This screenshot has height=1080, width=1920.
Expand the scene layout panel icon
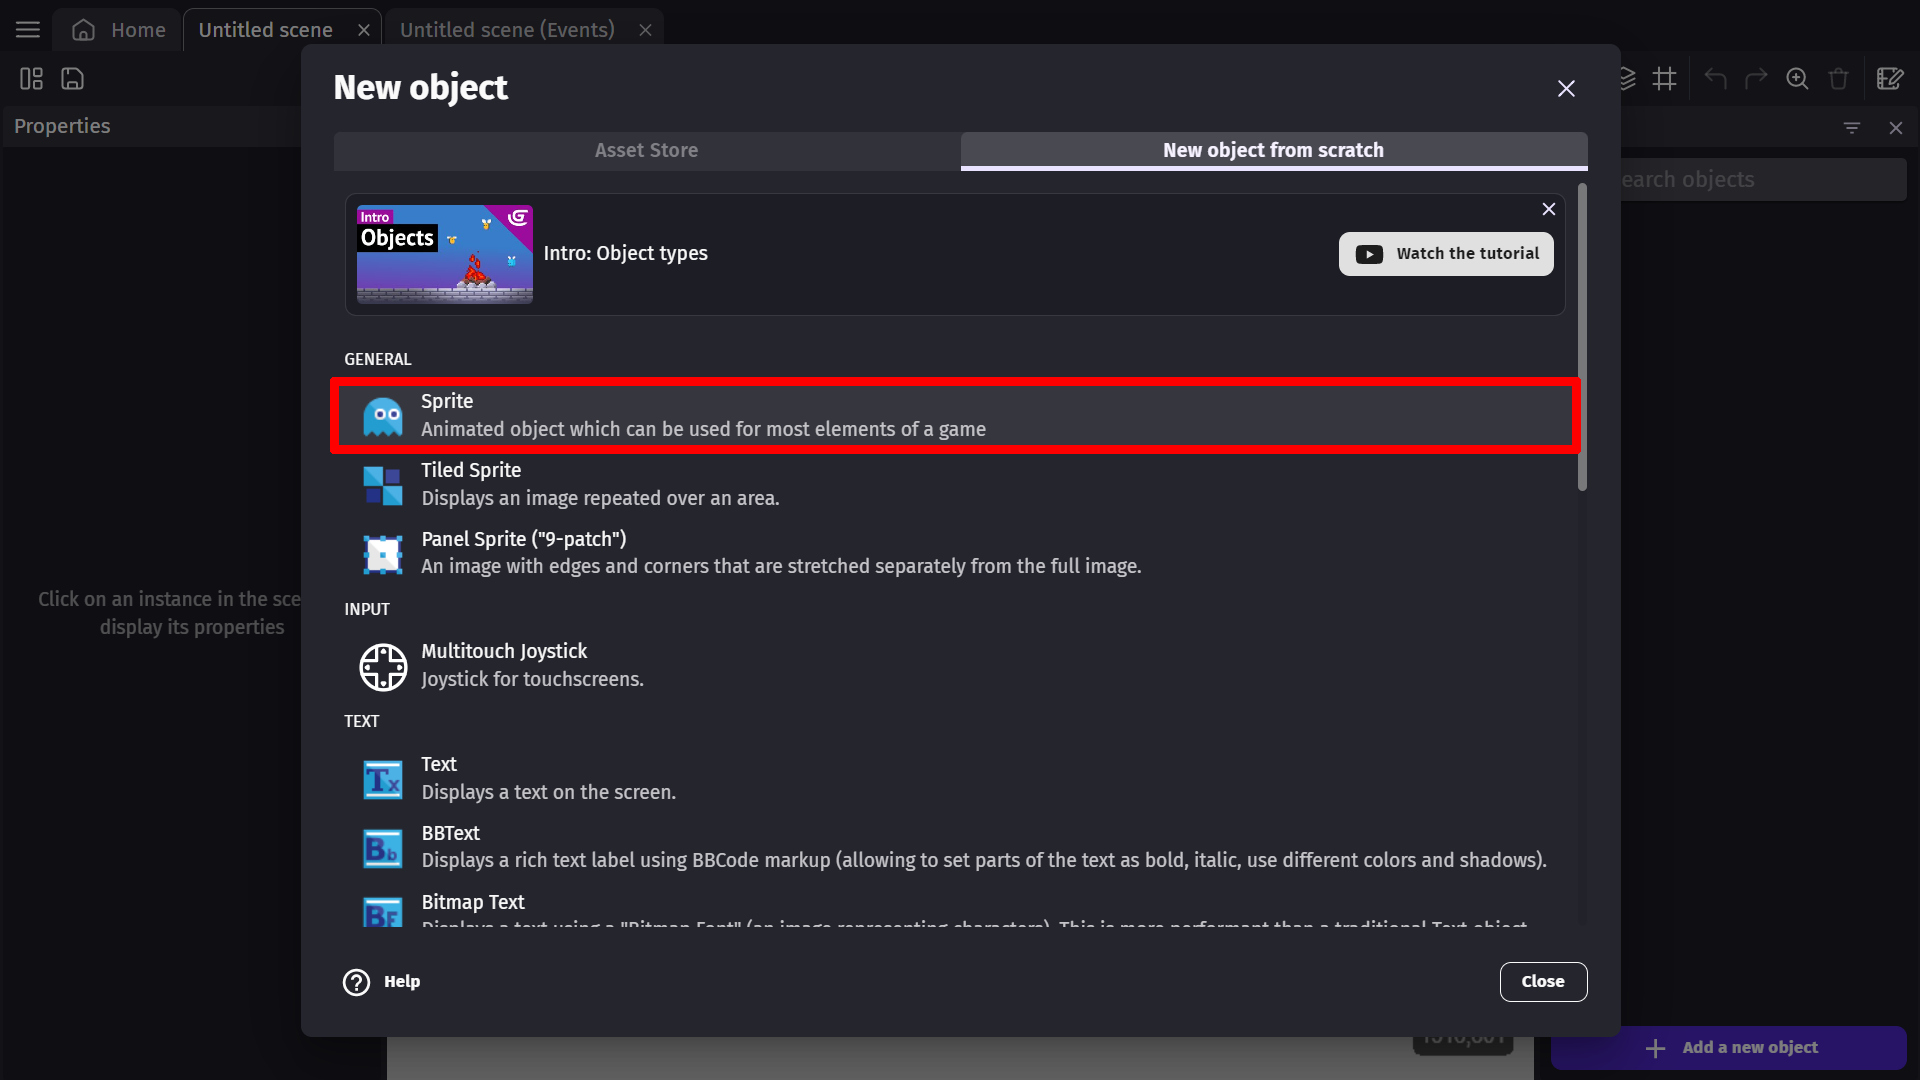[x=32, y=79]
